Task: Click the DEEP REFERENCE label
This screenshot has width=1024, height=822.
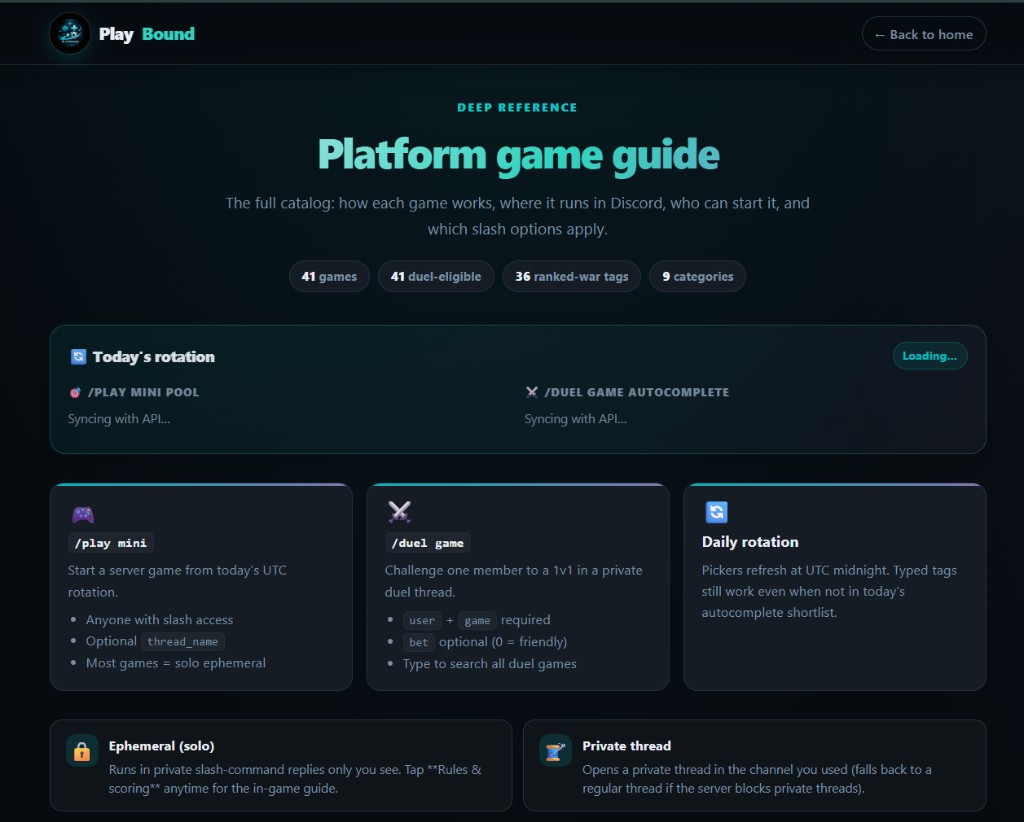Action: 517,108
